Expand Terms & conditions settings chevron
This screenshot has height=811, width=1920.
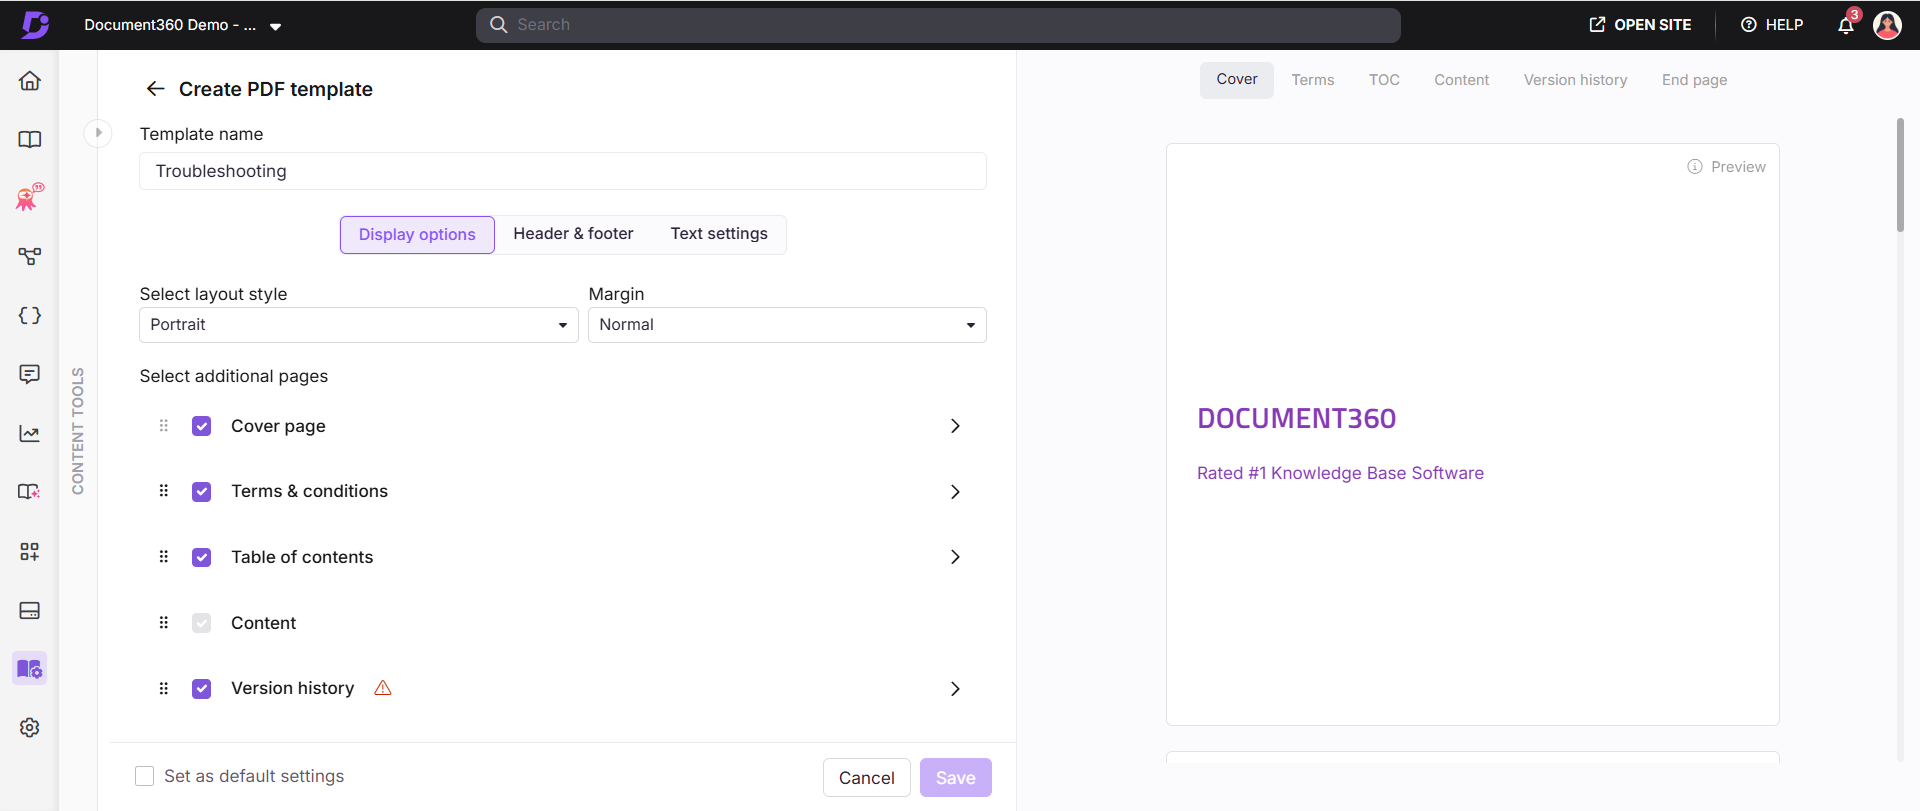tap(955, 492)
